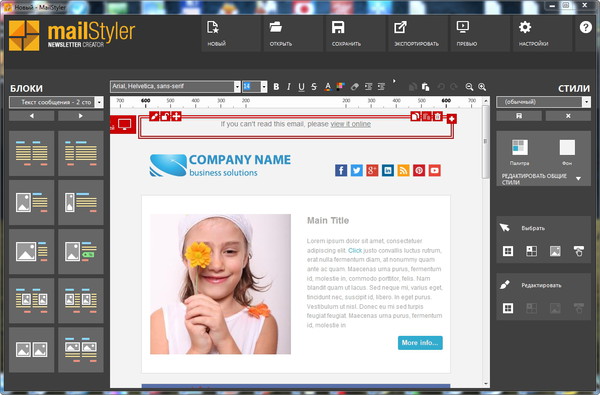
Task: Open the Превью preview
Action: (x=480, y=34)
